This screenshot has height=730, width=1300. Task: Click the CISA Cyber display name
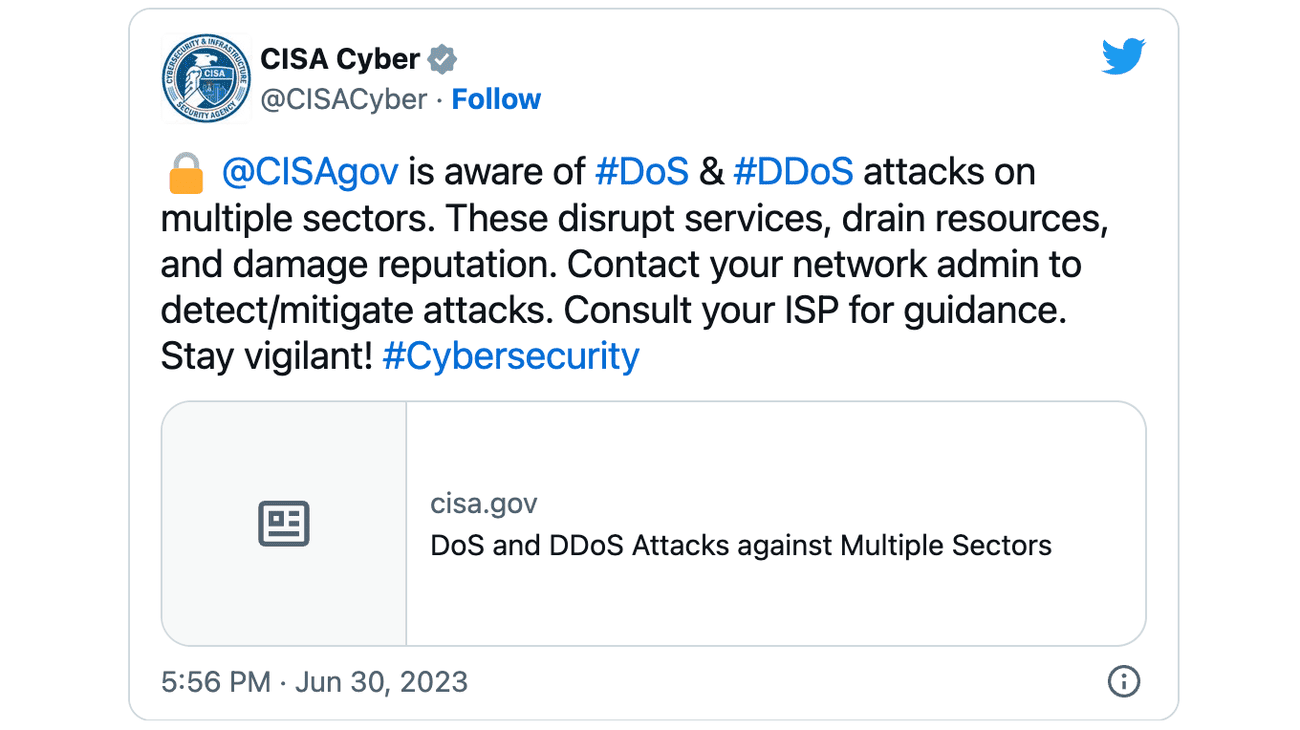[x=339, y=59]
